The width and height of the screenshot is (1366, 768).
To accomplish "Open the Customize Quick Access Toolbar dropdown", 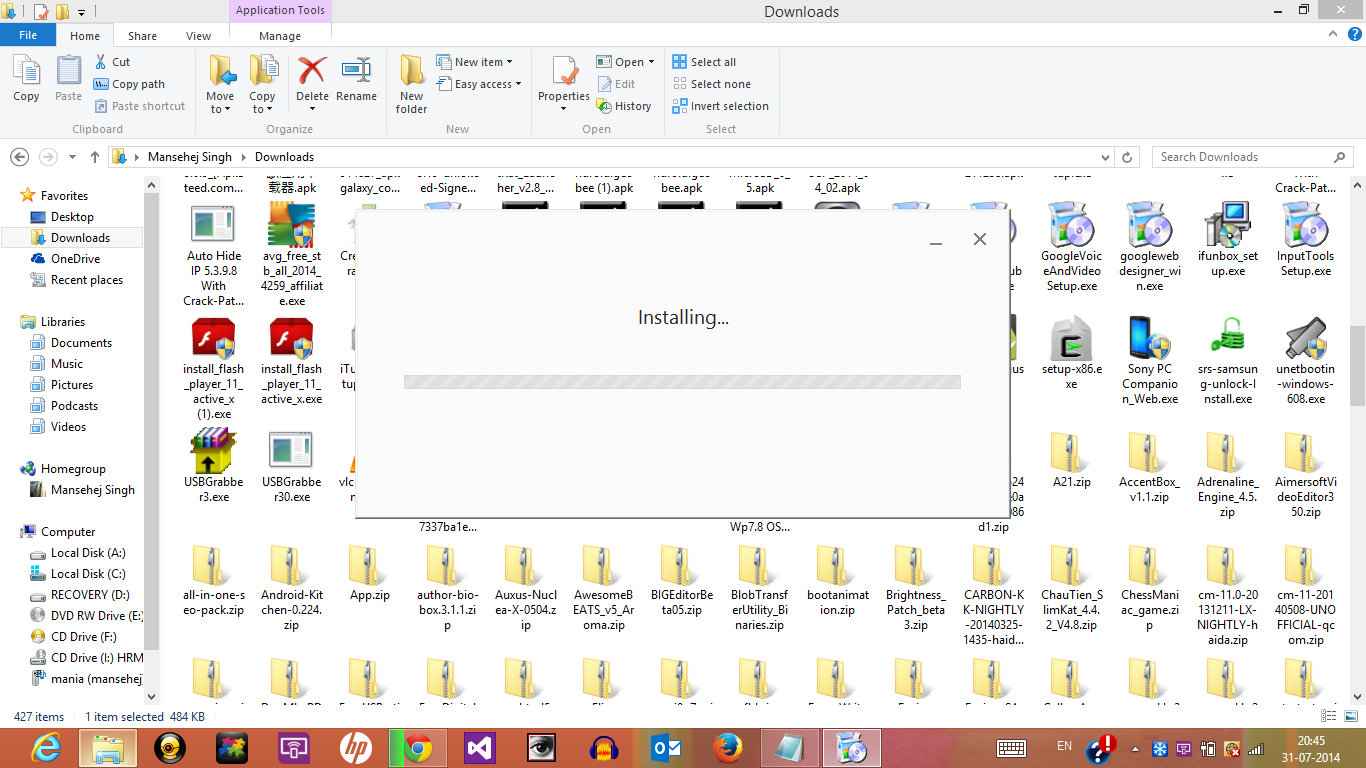I will pyautogui.click(x=81, y=12).
